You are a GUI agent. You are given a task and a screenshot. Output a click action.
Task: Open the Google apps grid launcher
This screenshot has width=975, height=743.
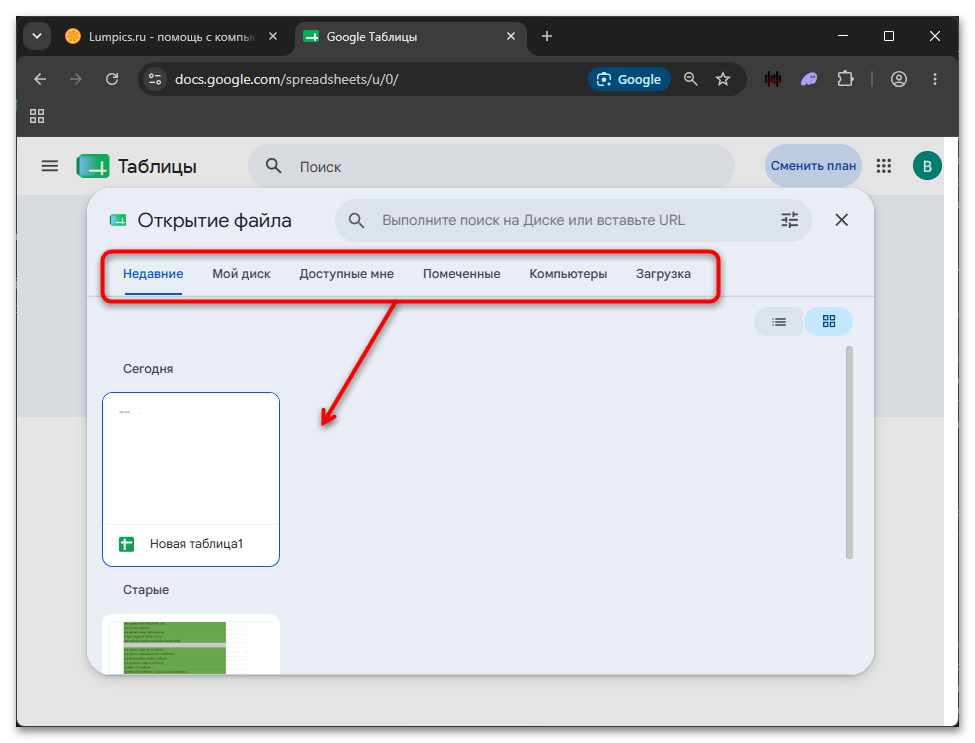click(x=884, y=166)
